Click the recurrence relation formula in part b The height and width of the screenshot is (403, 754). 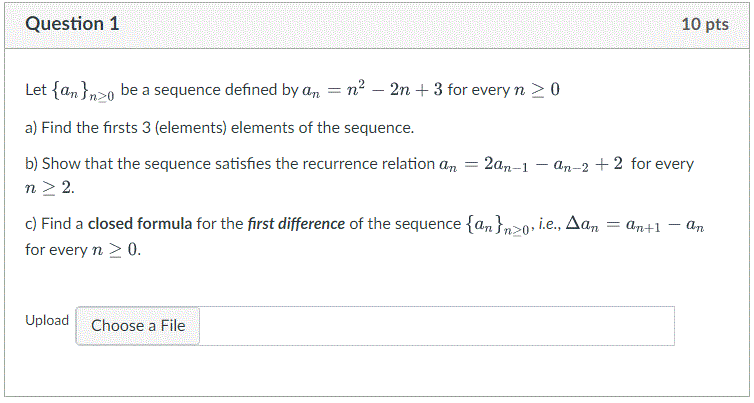pos(531,164)
